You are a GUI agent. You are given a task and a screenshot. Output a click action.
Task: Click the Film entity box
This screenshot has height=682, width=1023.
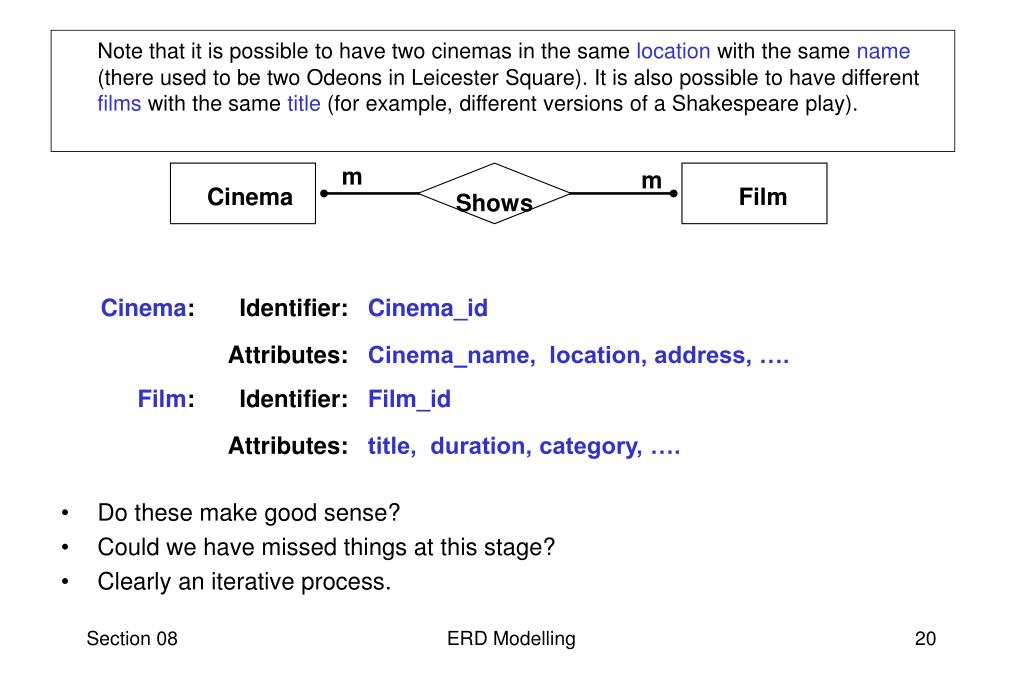(x=754, y=193)
